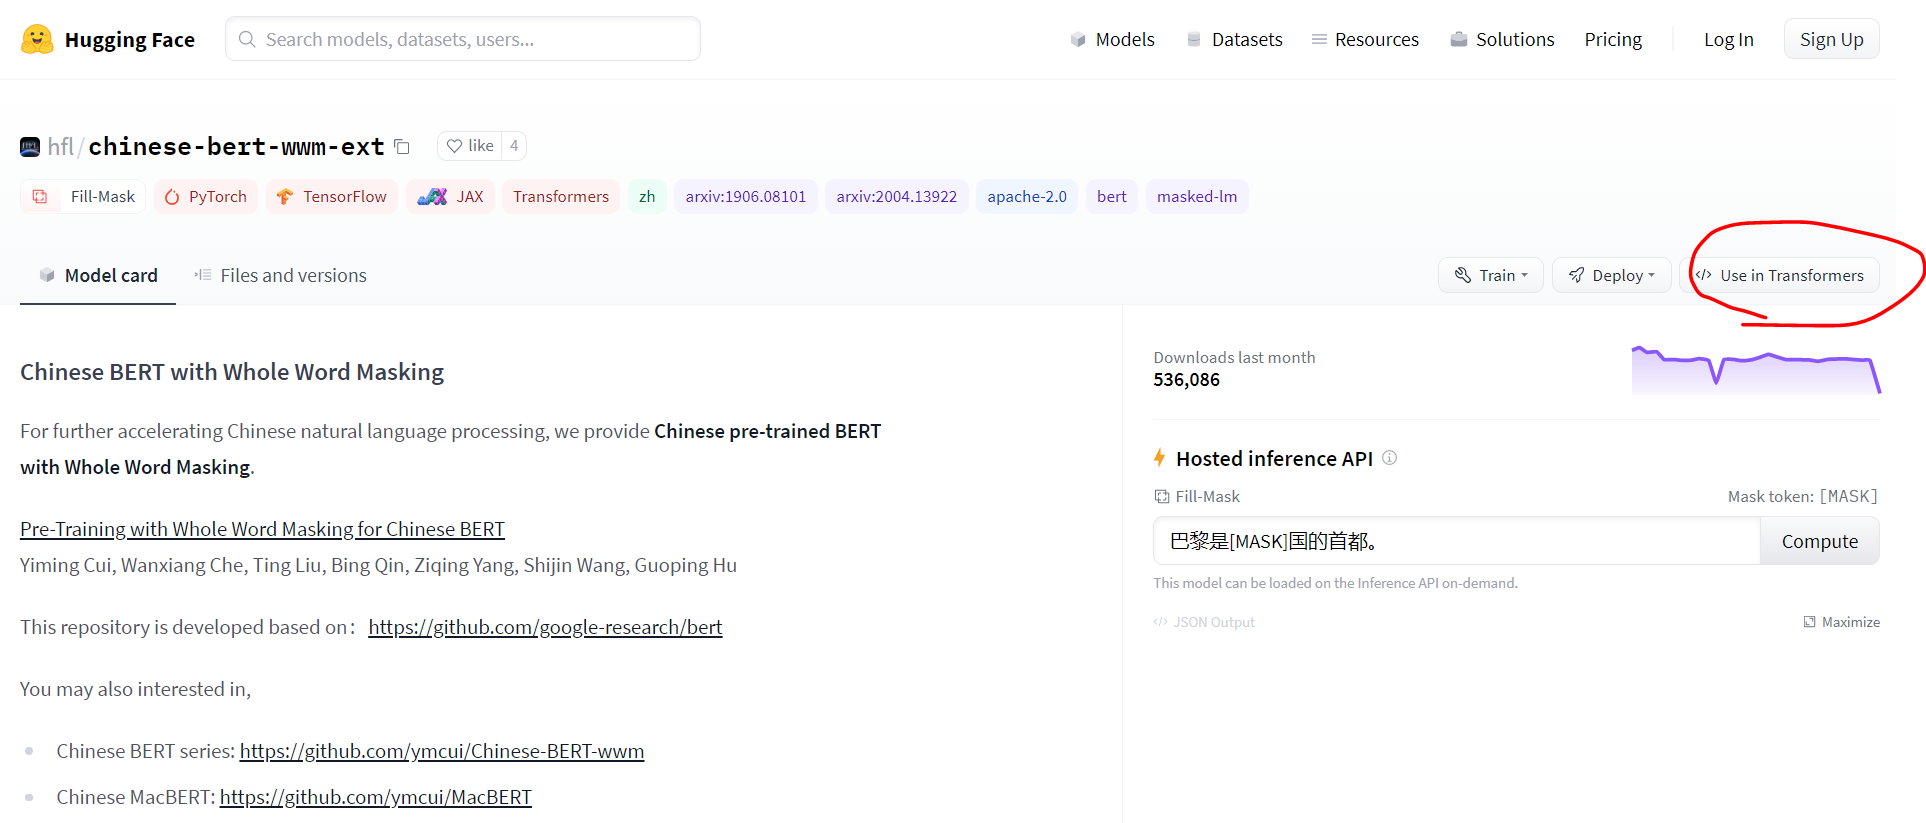Click the Models cube icon
Viewport: 1926px width, 823px height.
(x=1078, y=39)
